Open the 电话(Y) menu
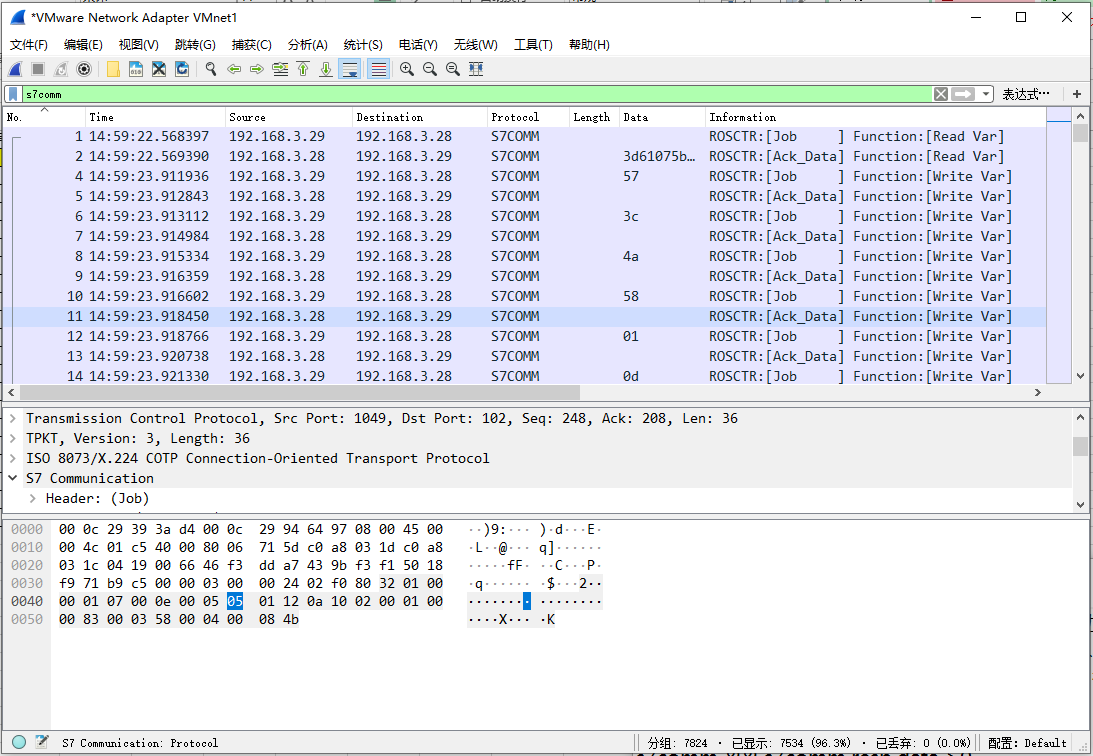The height and width of the screenshot is (756, 1093). (418, 45)
